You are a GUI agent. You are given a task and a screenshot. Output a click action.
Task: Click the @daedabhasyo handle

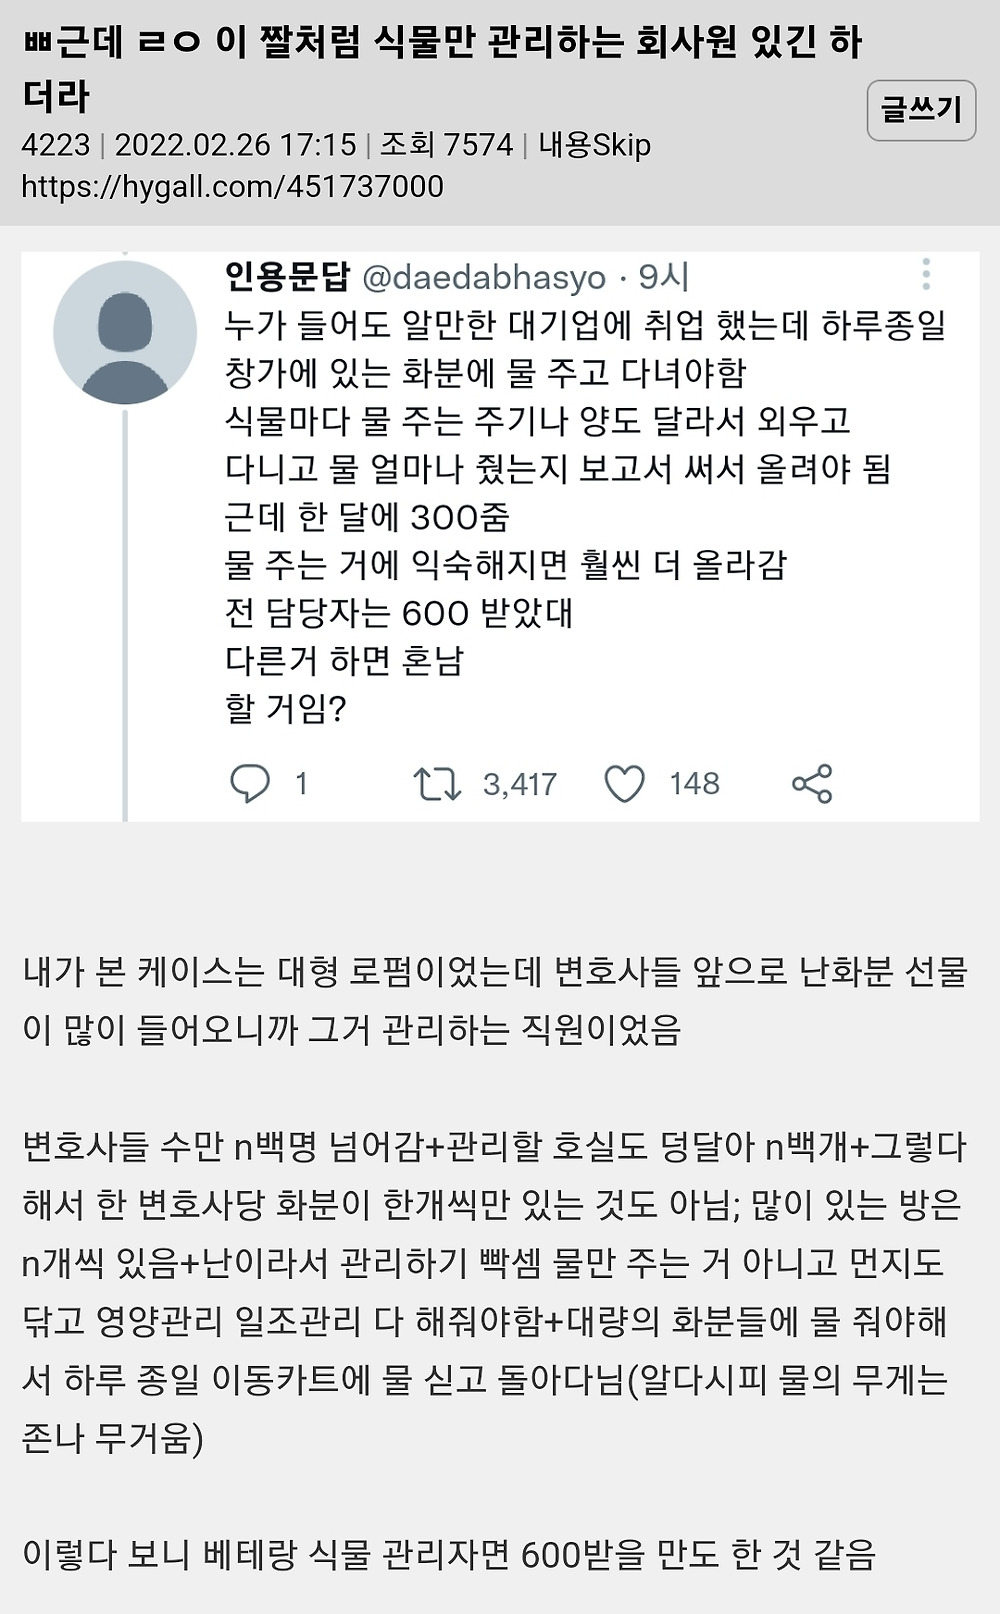(x=484, y=277)
